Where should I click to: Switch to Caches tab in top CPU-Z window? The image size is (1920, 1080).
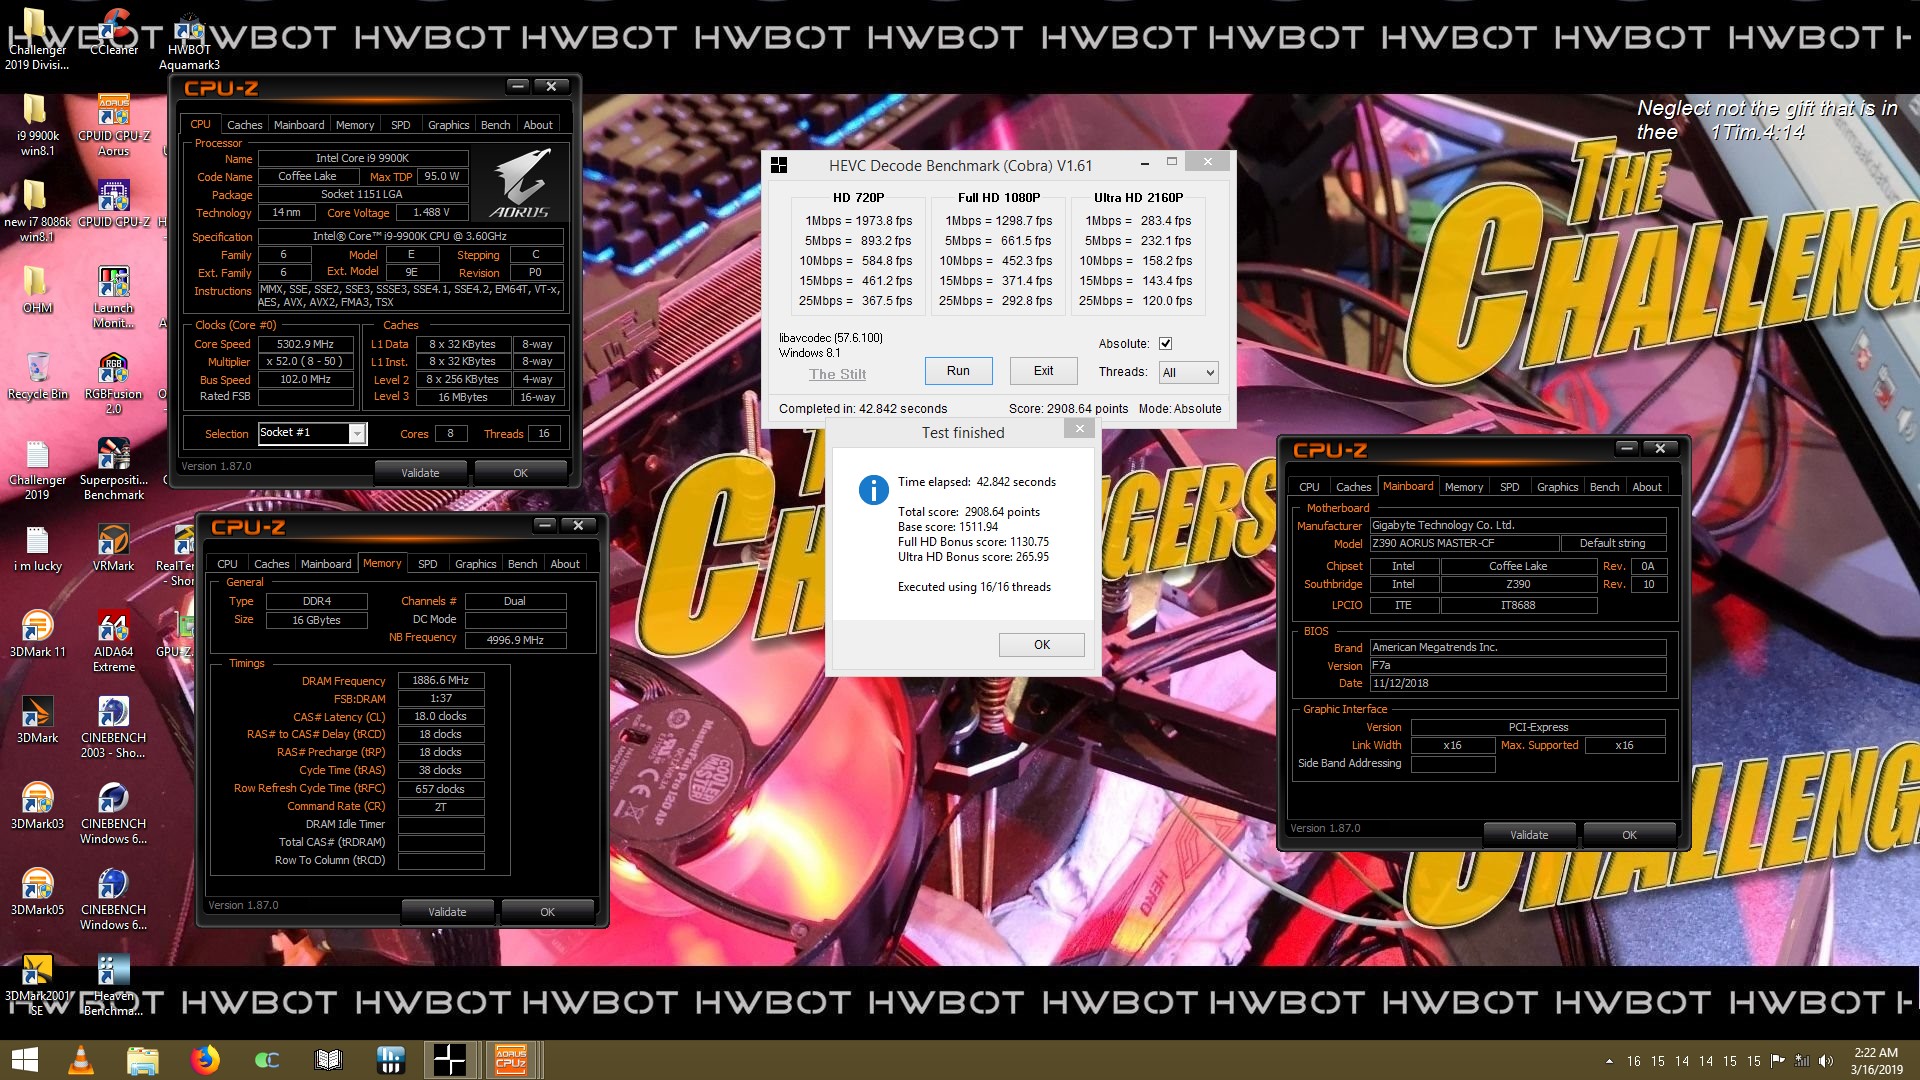[244, 125]
